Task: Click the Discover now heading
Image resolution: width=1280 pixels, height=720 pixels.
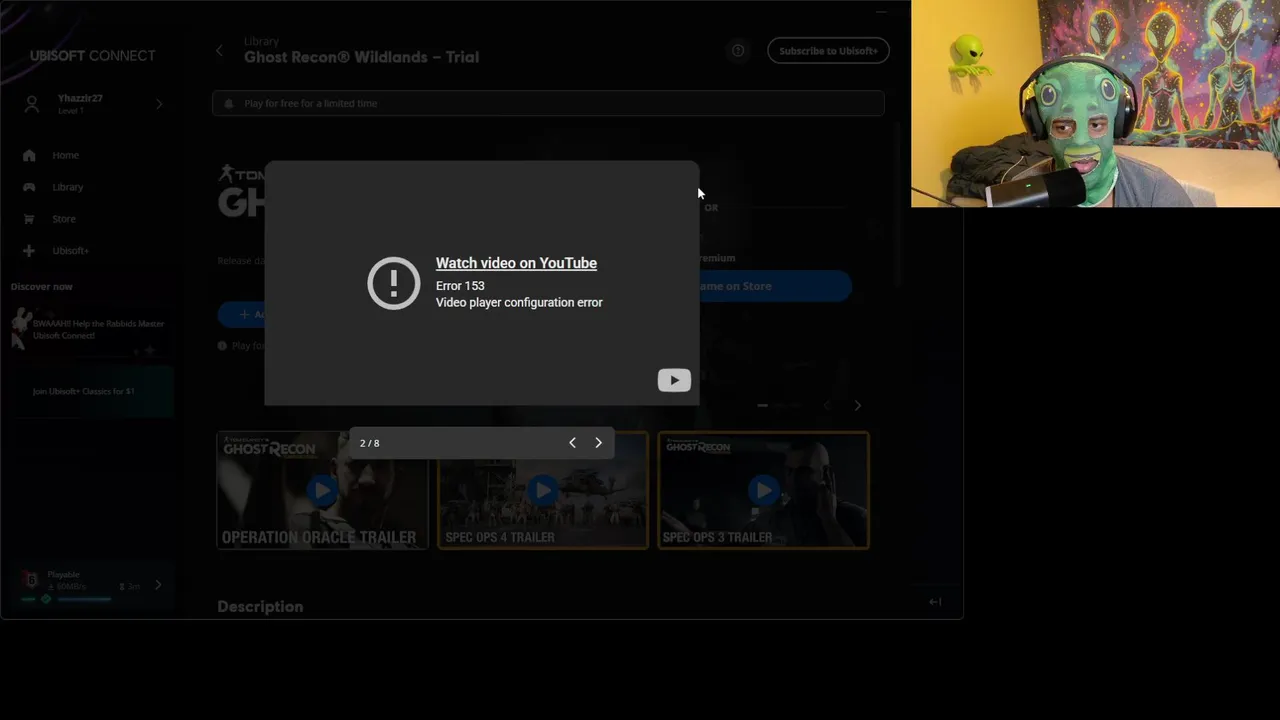Action: [42, 287]
